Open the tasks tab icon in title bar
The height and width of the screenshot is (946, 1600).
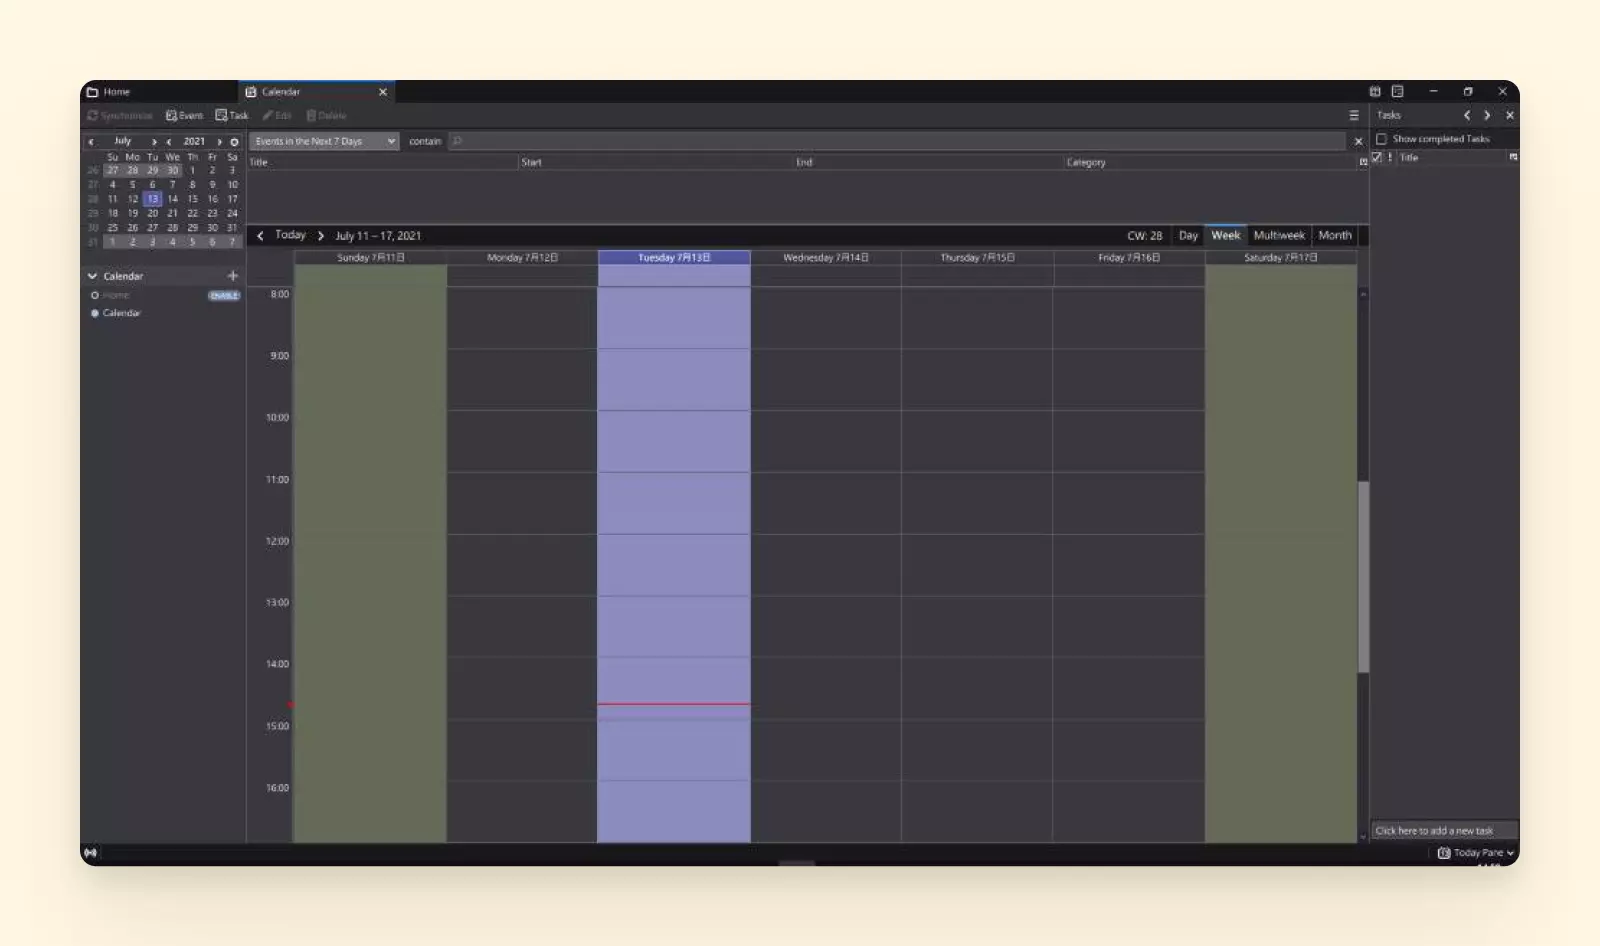pyautogui.click(x=1398, y=92)
